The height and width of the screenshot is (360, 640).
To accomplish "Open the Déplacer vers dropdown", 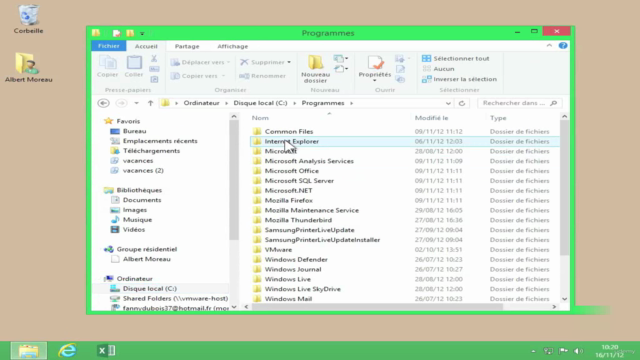I will (200, 62).
